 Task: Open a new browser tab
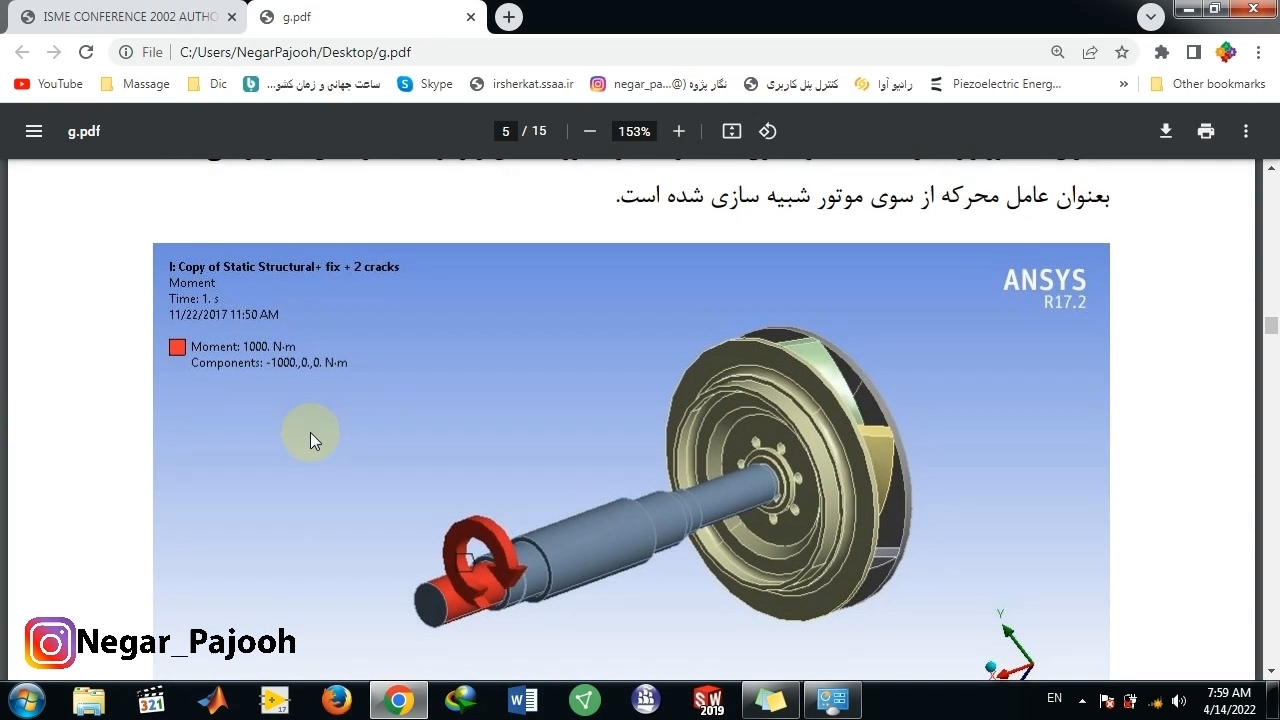pos(509,17)
